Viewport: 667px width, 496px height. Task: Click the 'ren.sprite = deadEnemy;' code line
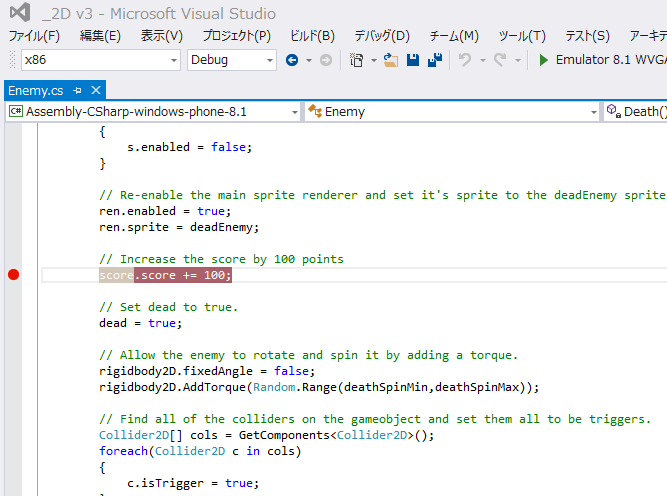pos(179,227)
